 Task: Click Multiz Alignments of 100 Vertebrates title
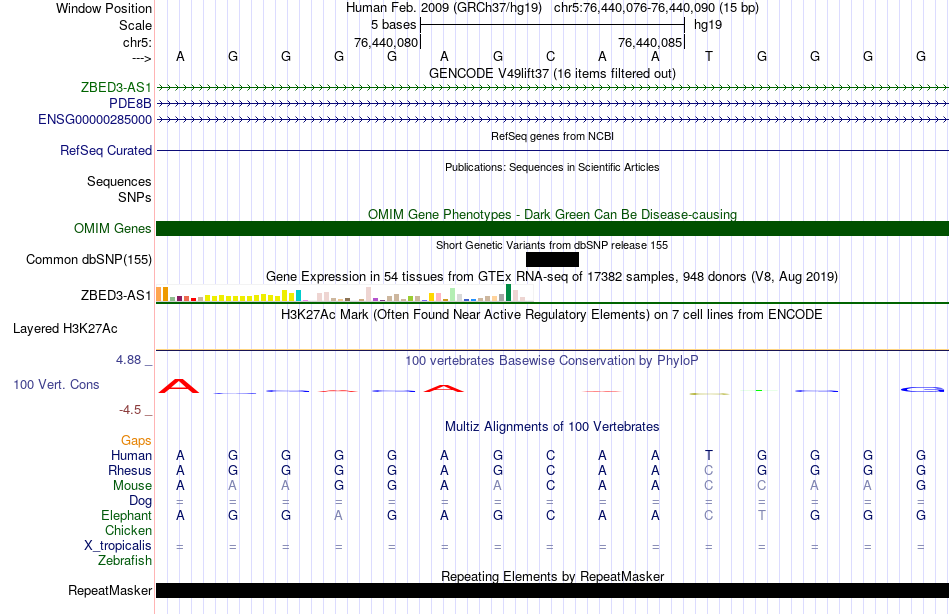pos(552,427)
